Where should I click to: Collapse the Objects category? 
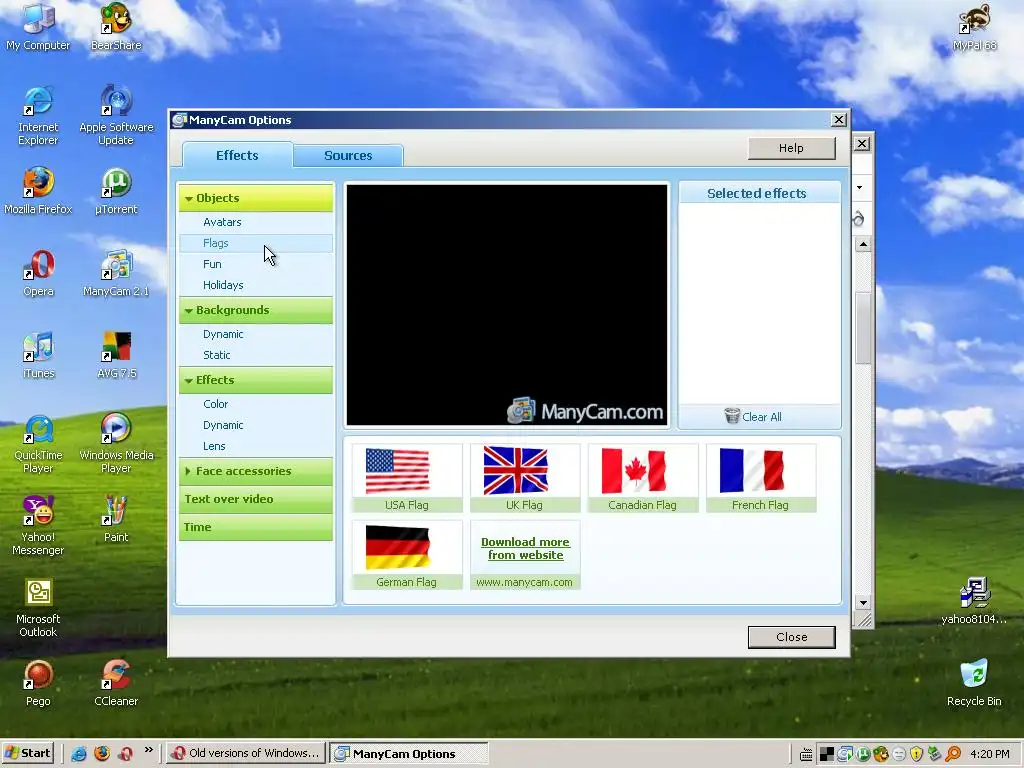[255, 198]
